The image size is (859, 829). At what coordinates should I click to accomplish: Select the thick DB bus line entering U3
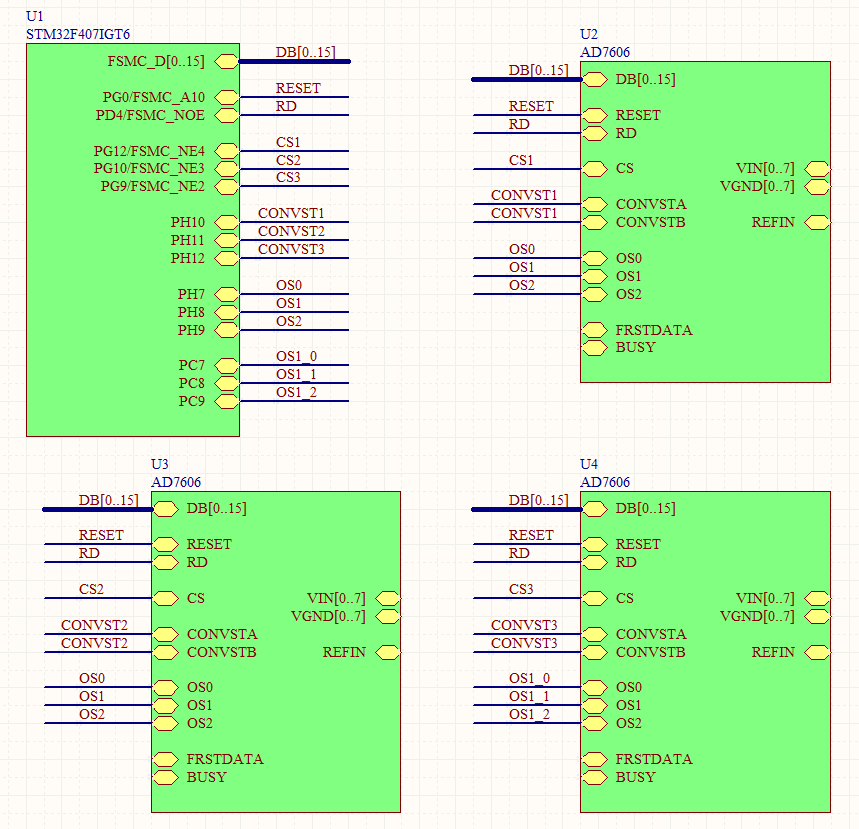tap(98, 510)
